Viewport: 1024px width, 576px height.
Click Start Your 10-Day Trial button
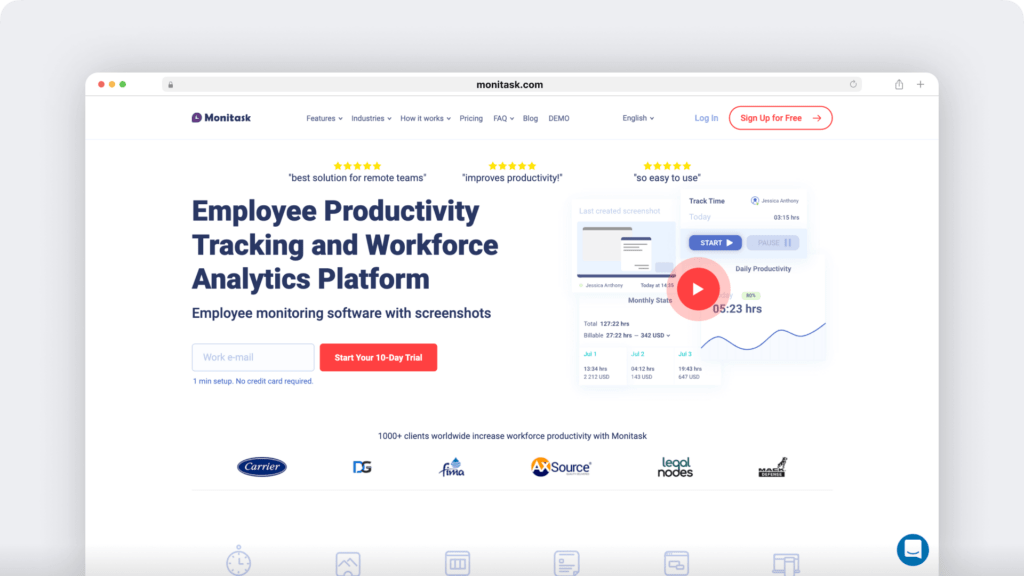click(378, 357)
